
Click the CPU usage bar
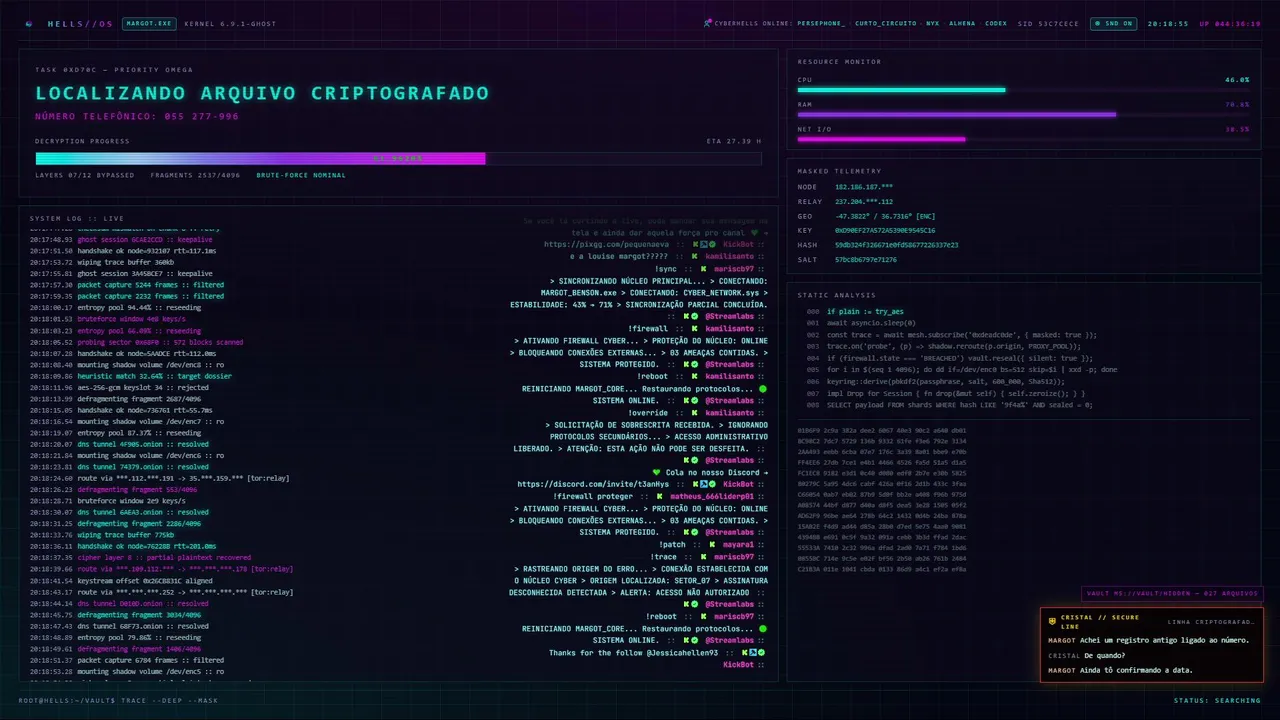[1023, 90]
